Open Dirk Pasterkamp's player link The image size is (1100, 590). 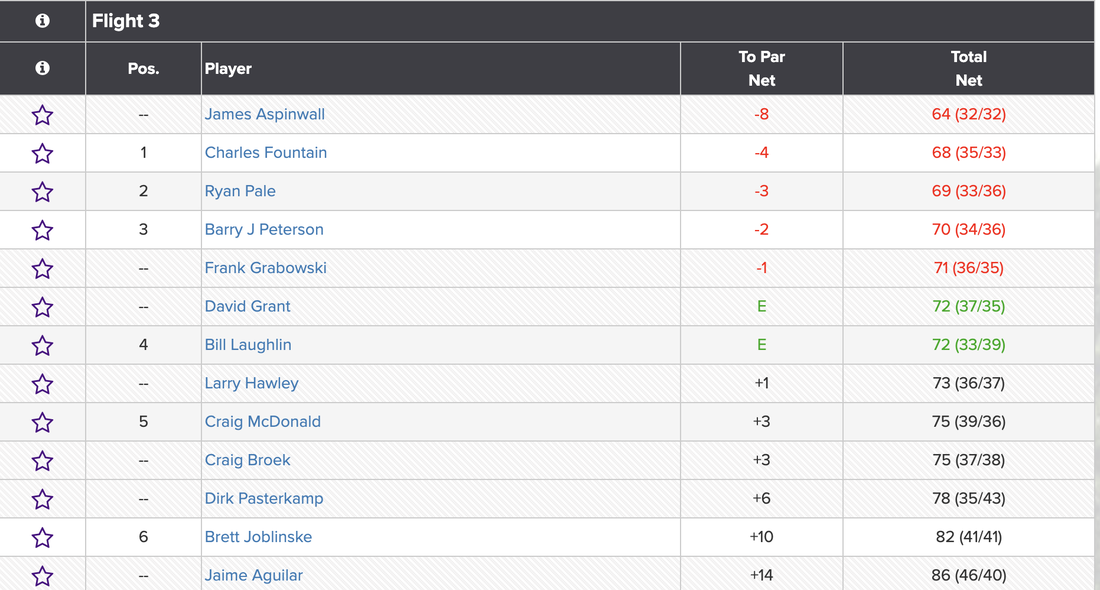[x=264, y=498]
